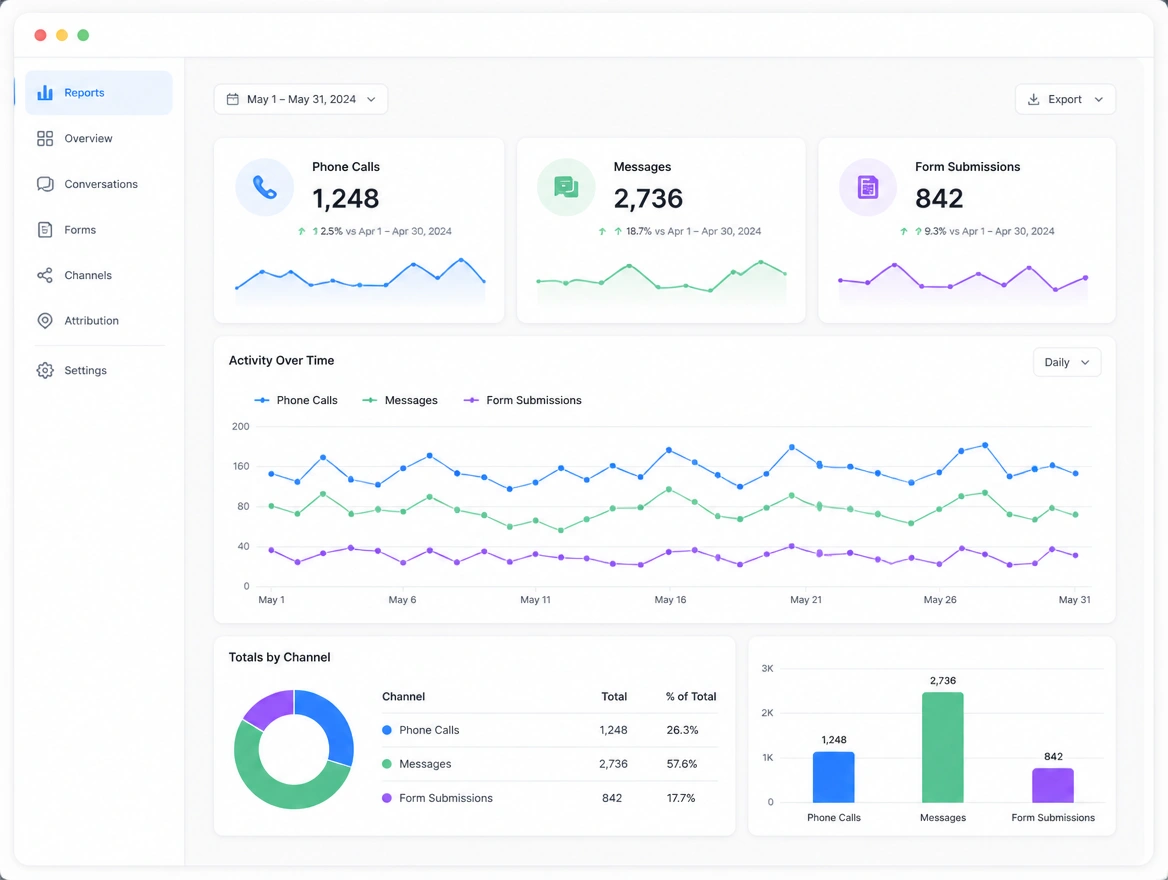Click the blue donut chart segment
The width and height of the screenshot is (1168, 880).
pyautogui.click(x=334, y=723)
